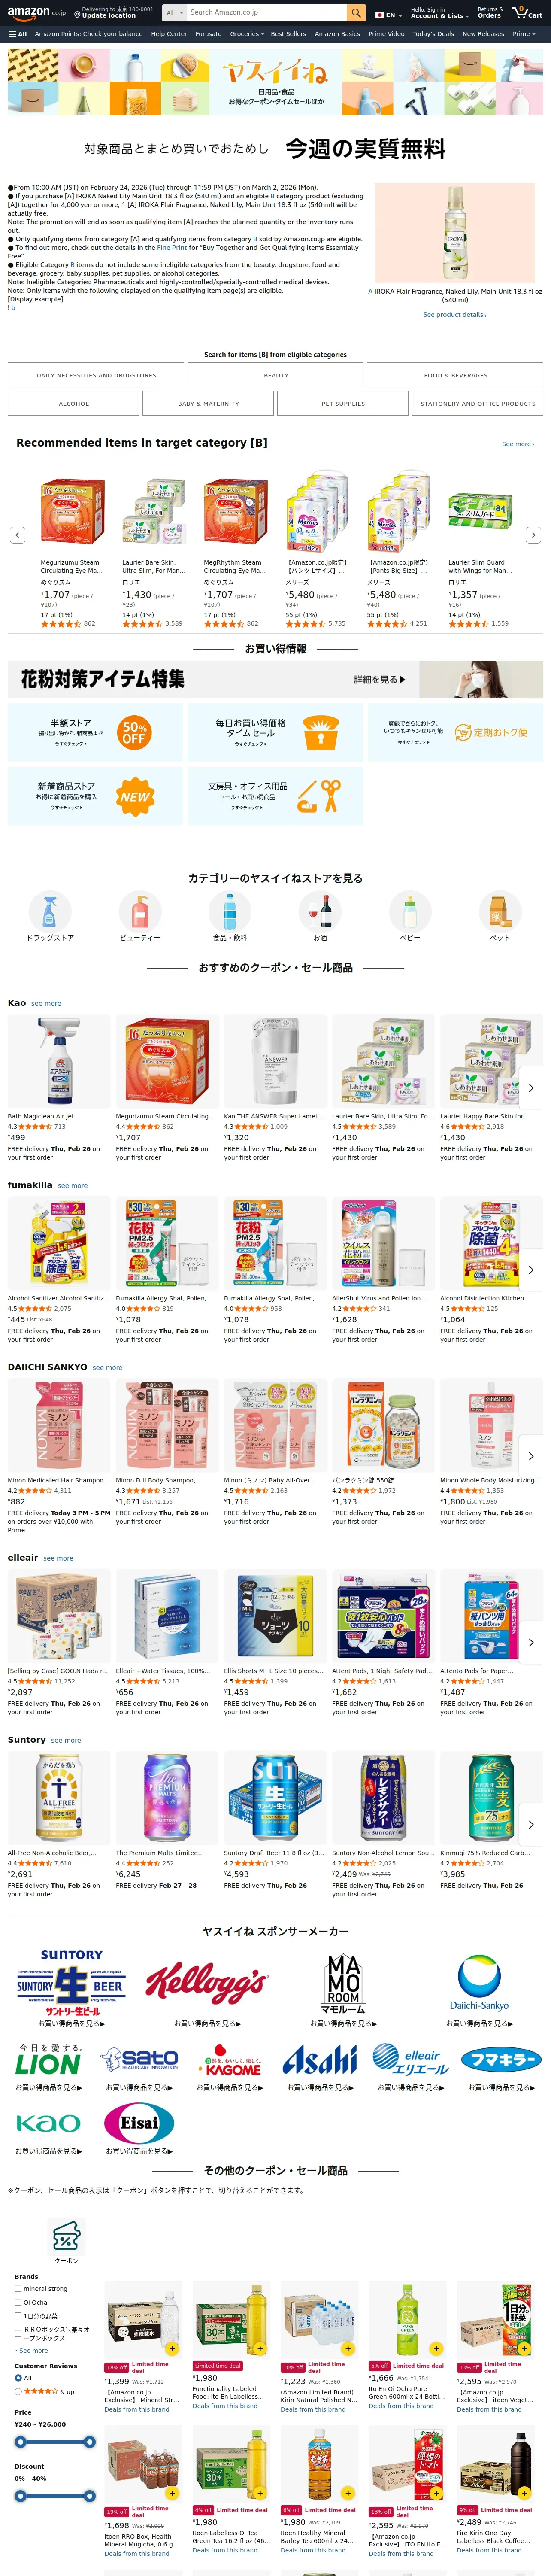551x2576 pixels.
Task: Click the See product details link
Action: pos(455,314)
